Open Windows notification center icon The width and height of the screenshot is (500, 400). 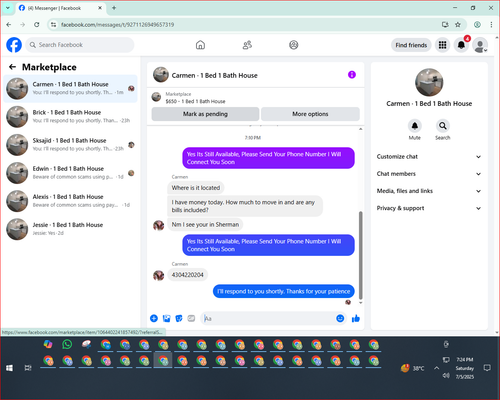point(487,368)
